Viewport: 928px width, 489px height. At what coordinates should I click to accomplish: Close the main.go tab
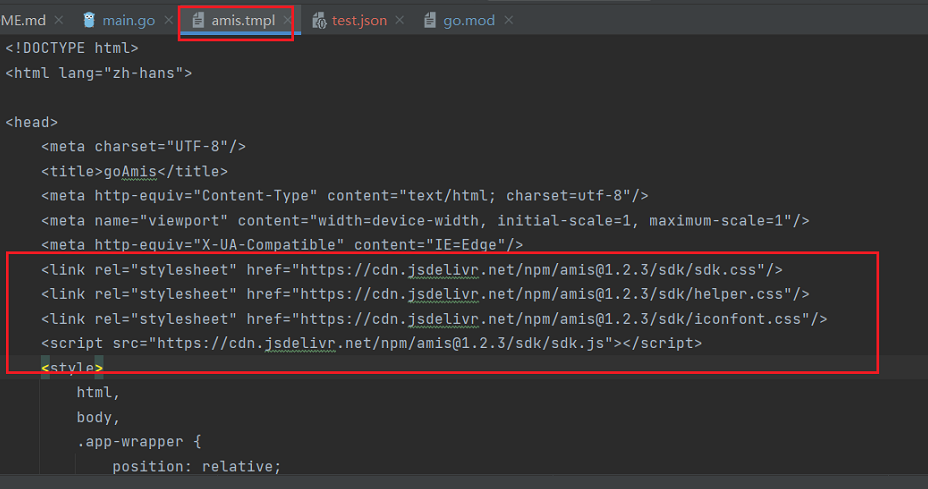pyautogui.click(x=168, y=20)
